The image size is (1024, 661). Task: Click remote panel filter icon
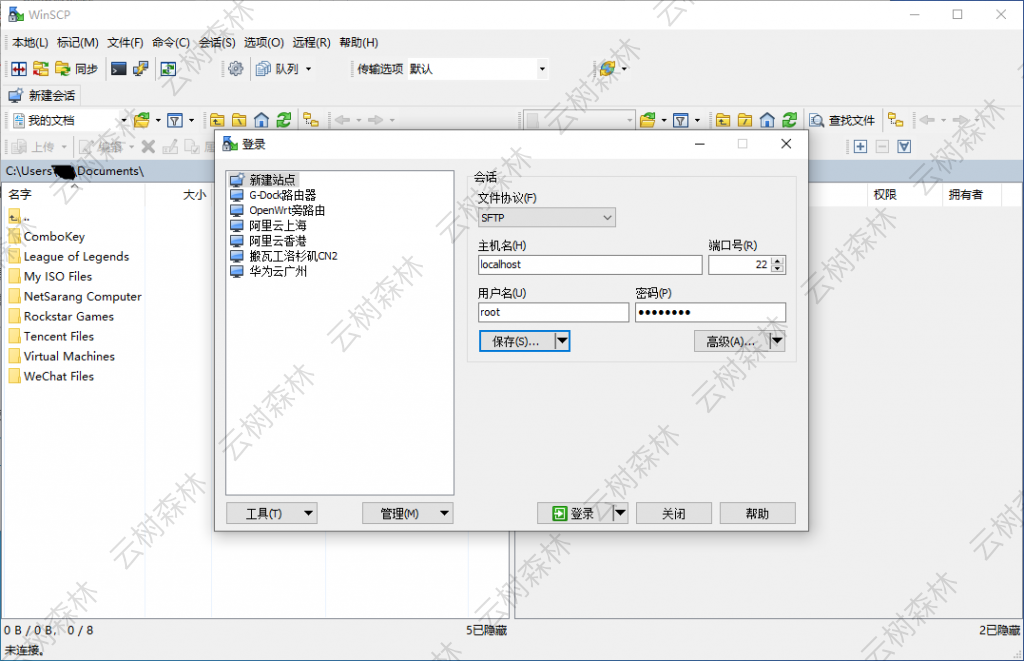(x=680, y=120)
